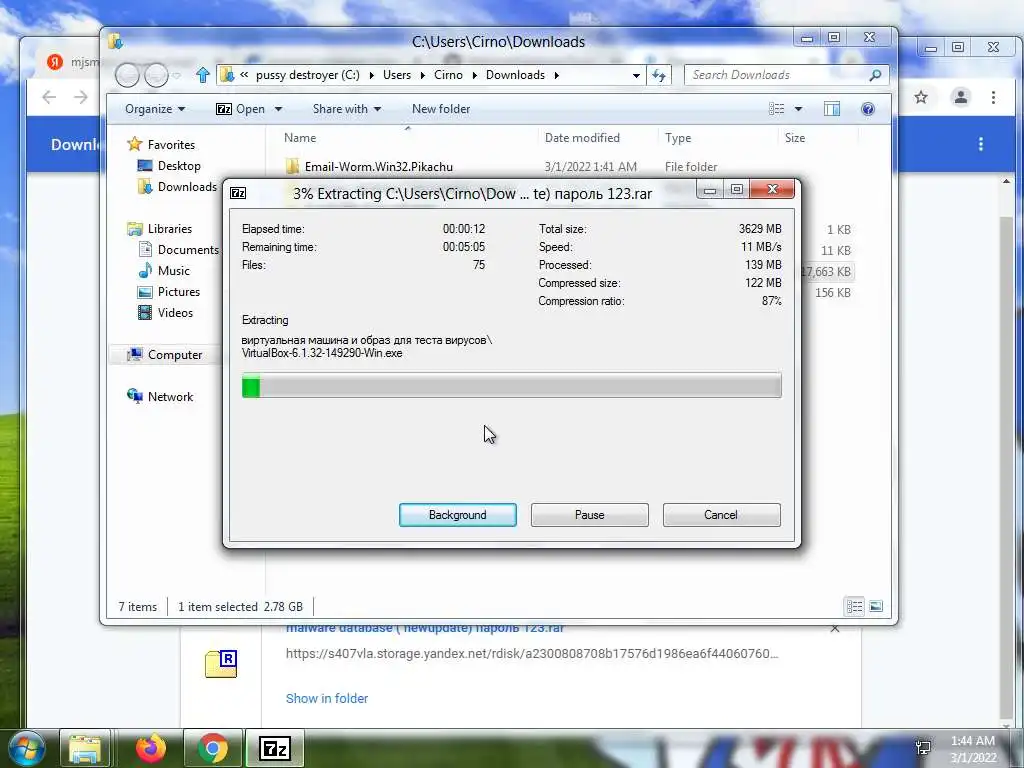Click the Up arrow in Explorer
Screen dimensions: 1024x768
202,75
